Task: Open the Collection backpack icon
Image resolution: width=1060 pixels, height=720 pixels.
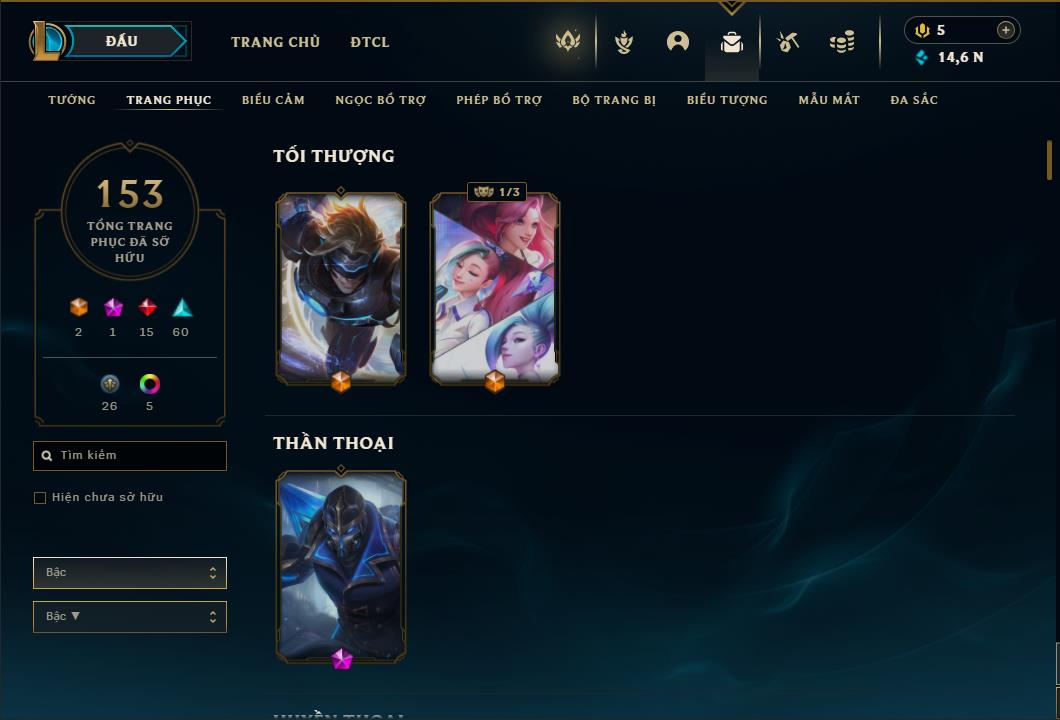Action: point(731,42)
